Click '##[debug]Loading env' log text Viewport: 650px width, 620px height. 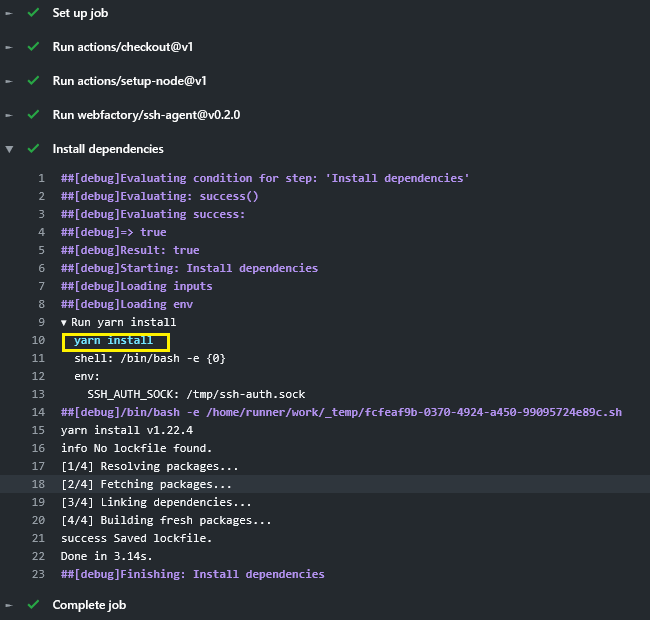(127, 305)
